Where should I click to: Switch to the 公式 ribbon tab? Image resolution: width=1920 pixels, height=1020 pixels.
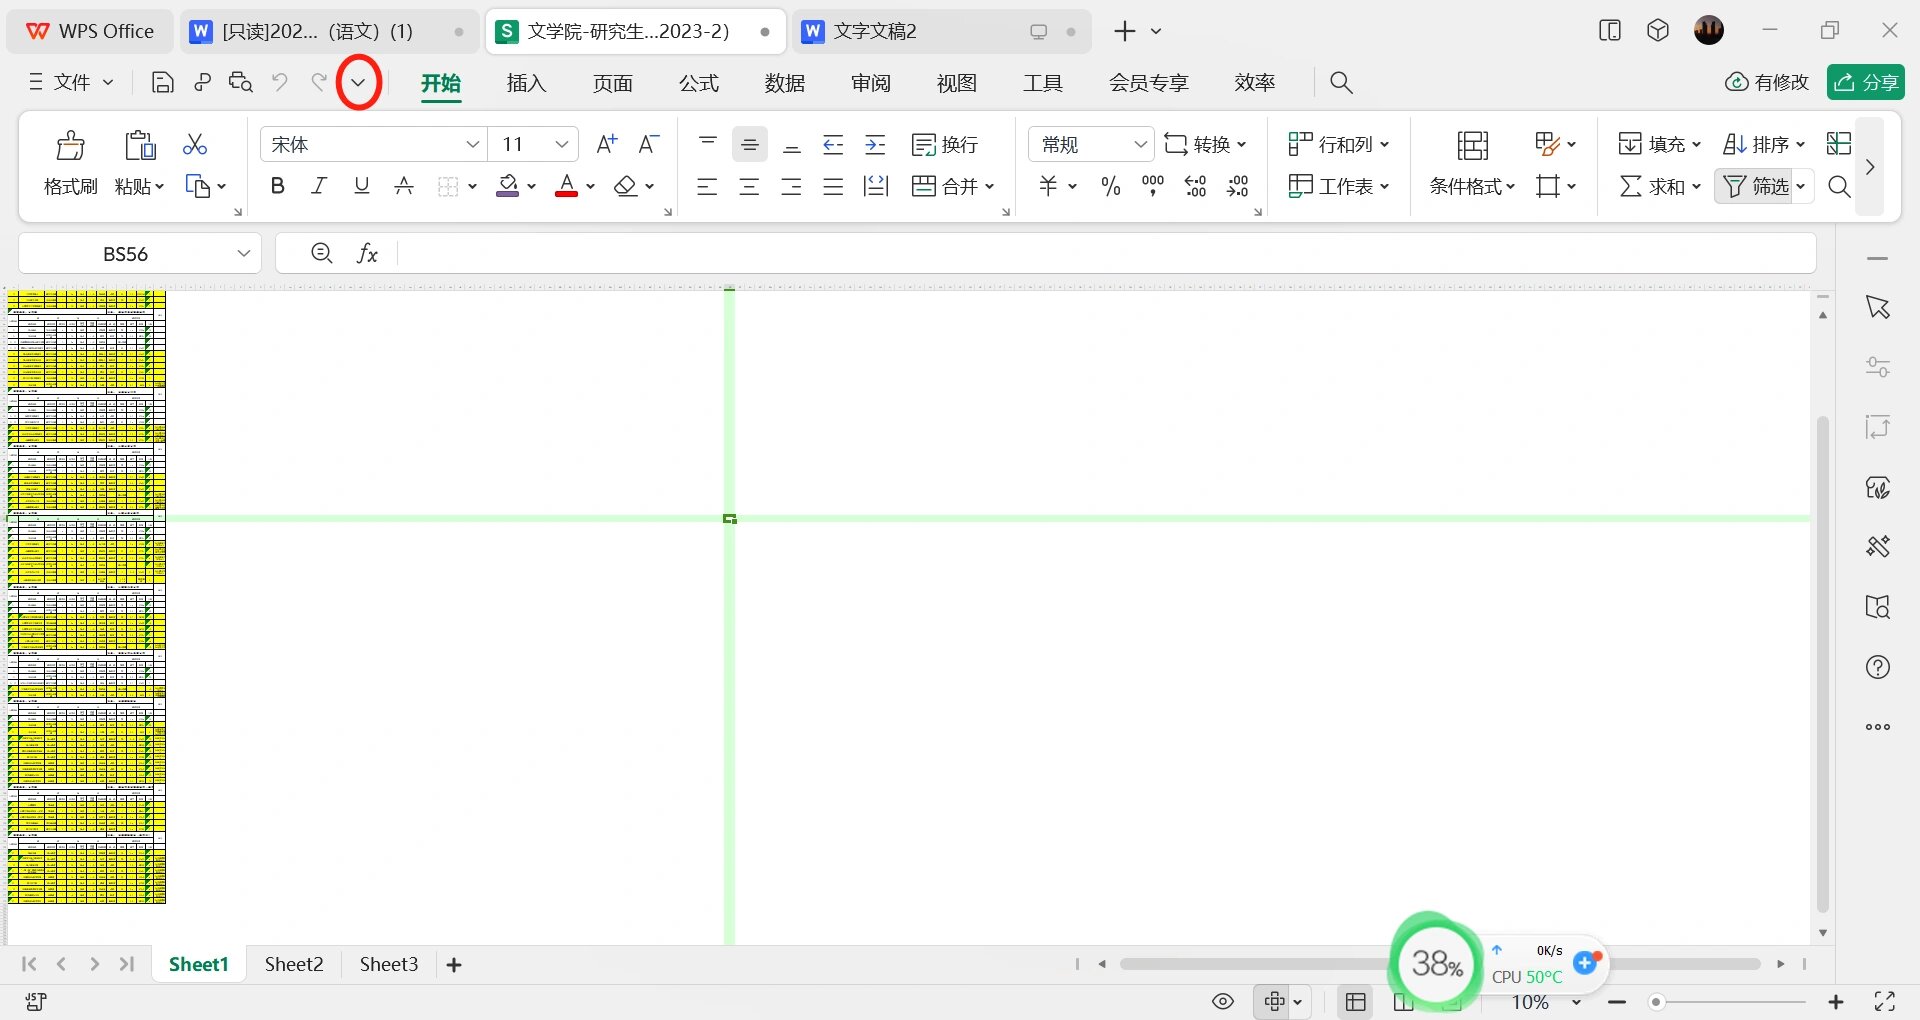click(698, 83)
